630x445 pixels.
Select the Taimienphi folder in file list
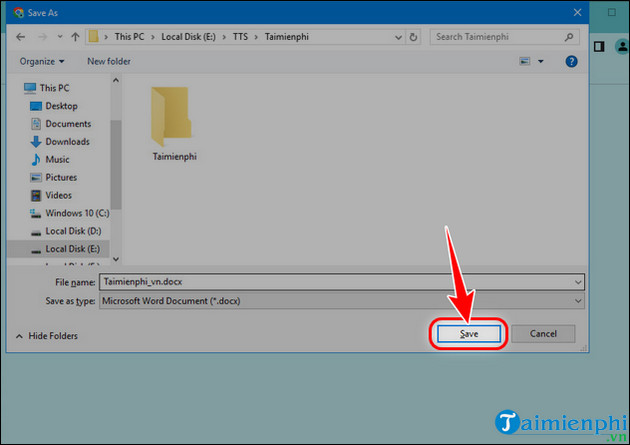click(174, 124)
